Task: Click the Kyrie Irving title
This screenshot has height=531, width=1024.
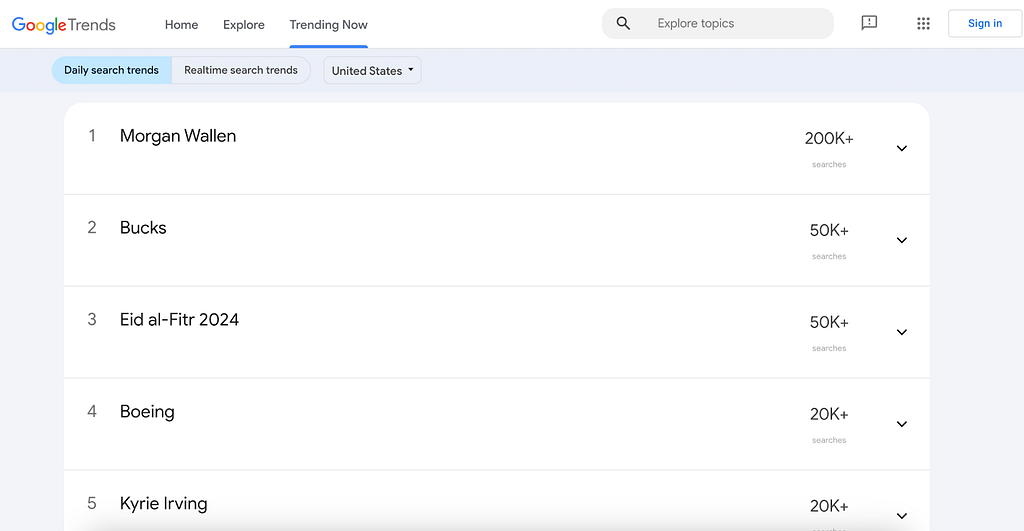Action: [x=163, y=504]
